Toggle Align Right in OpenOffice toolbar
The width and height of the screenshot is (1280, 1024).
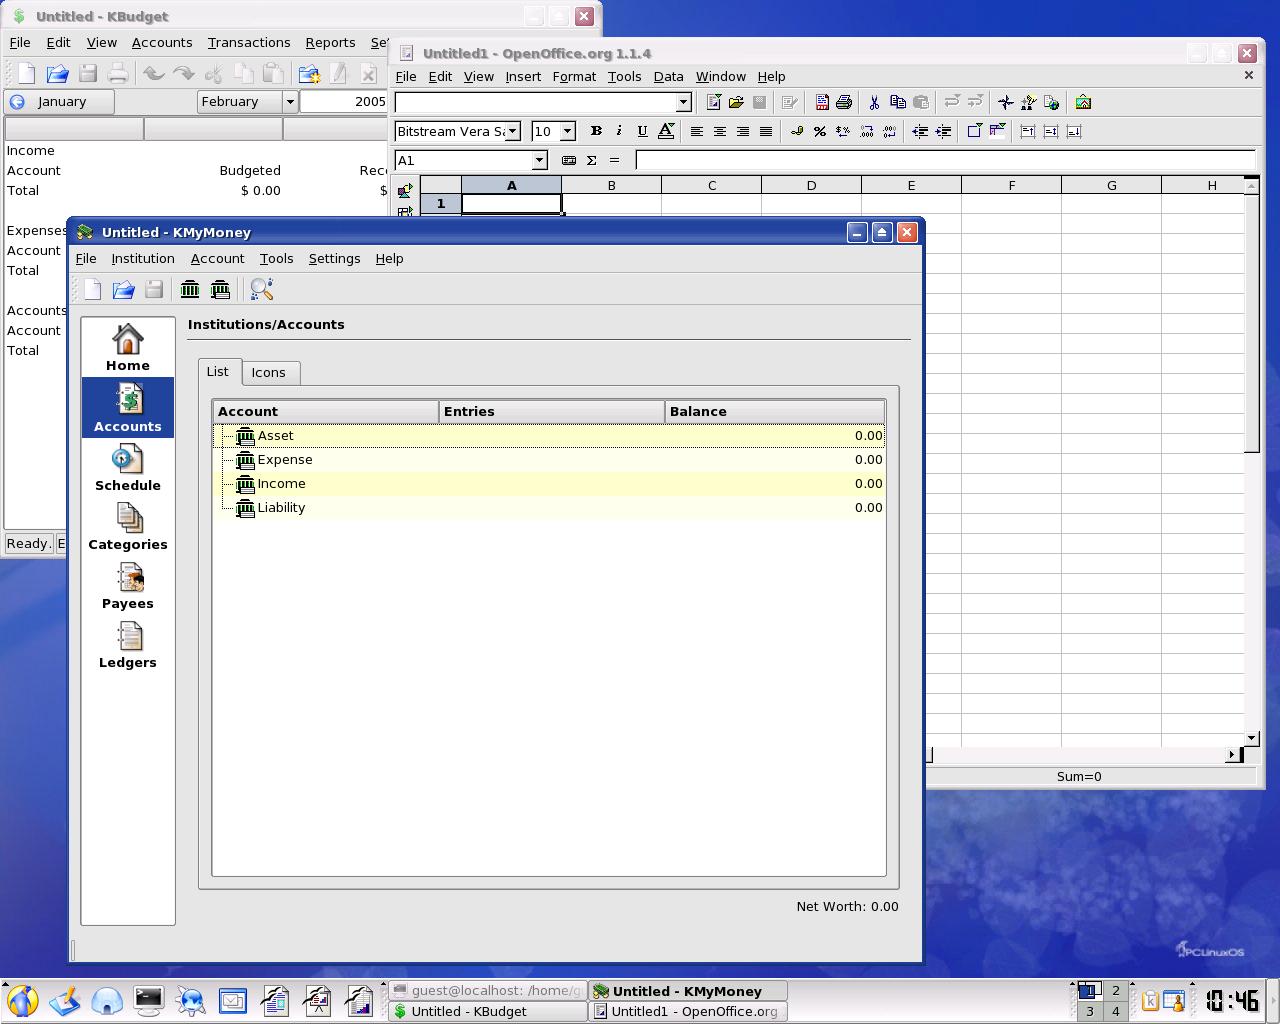pyautogui.click(x=743, y=131)
